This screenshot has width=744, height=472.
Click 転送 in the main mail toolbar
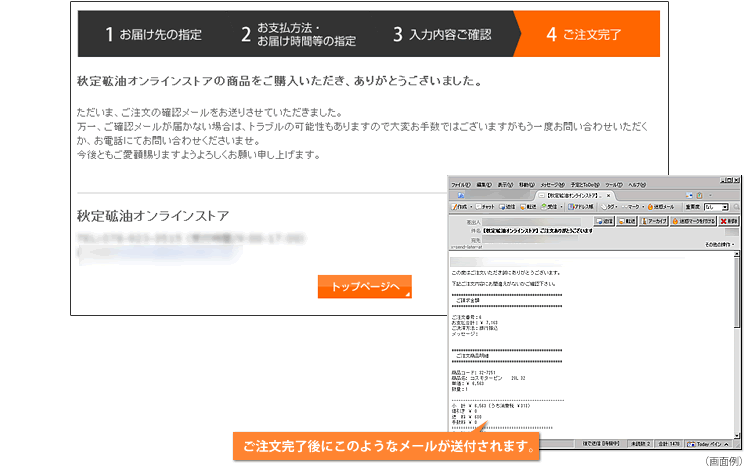point(528,207)
